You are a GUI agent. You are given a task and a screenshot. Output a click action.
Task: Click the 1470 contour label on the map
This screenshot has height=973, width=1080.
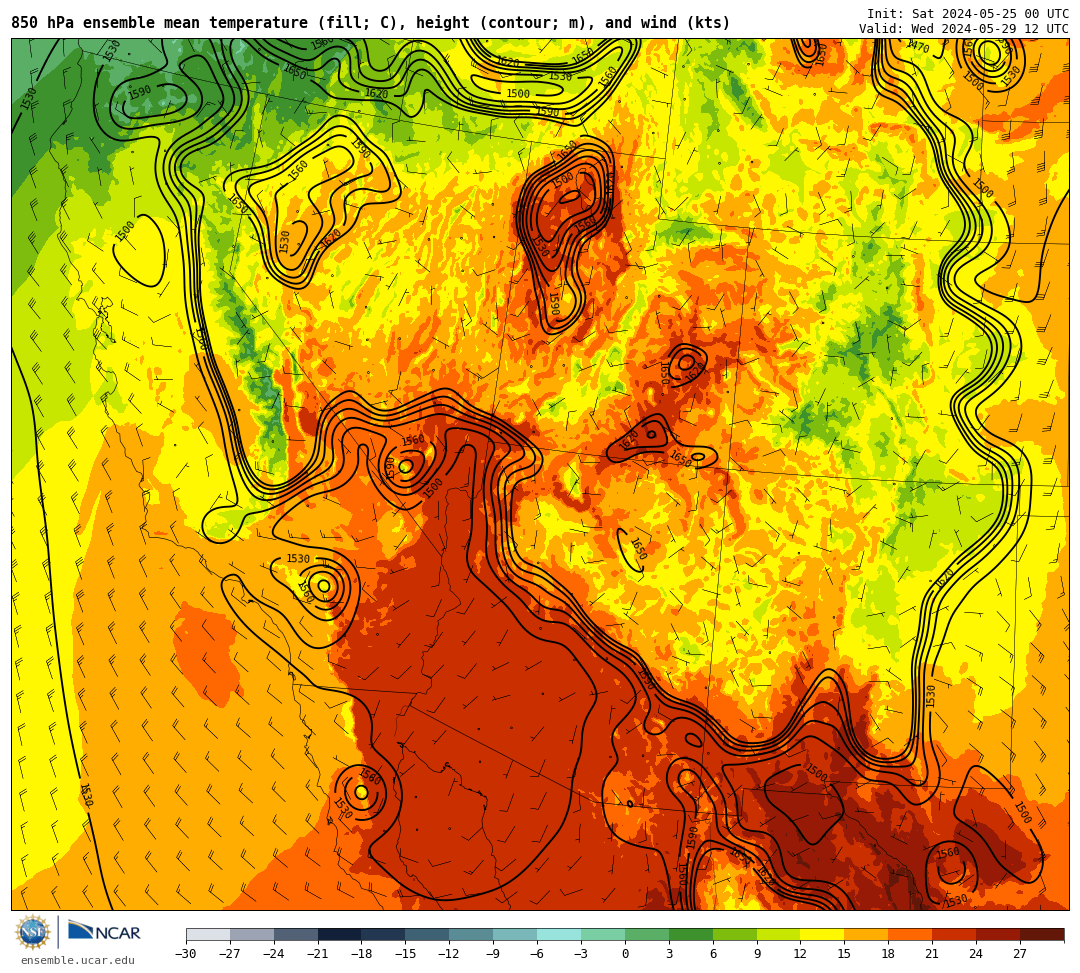point(918,47)
